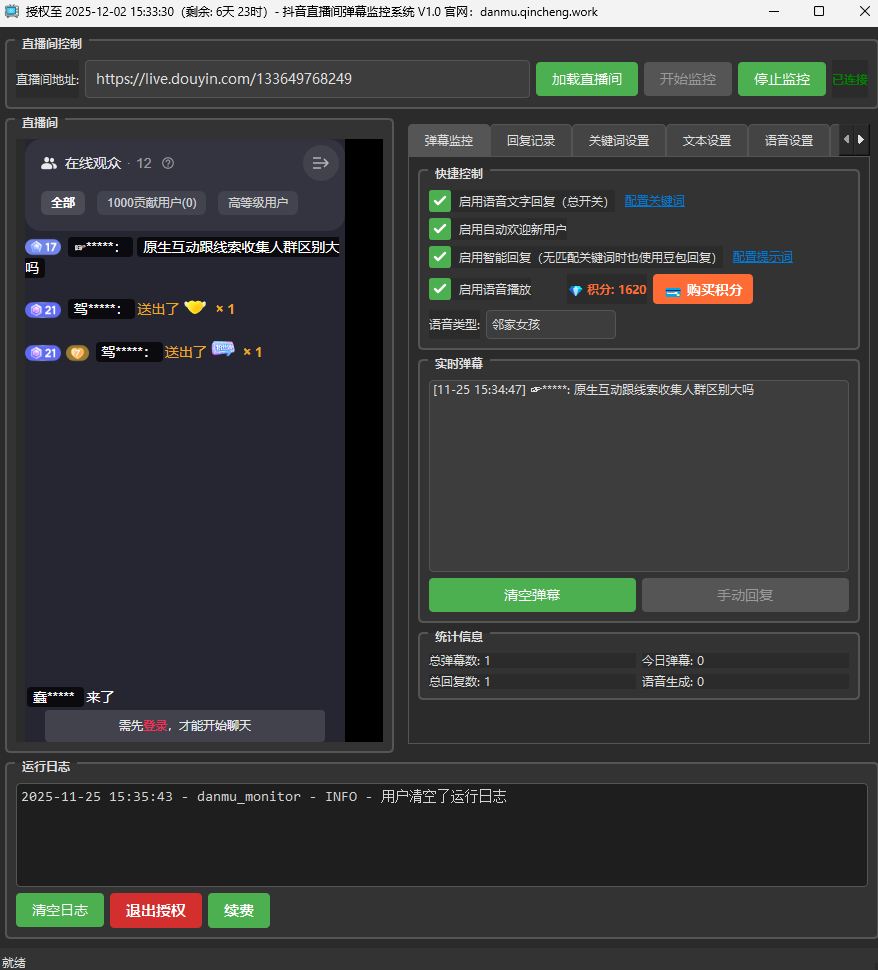Click the left tab scroll arrow

[845, 140]
